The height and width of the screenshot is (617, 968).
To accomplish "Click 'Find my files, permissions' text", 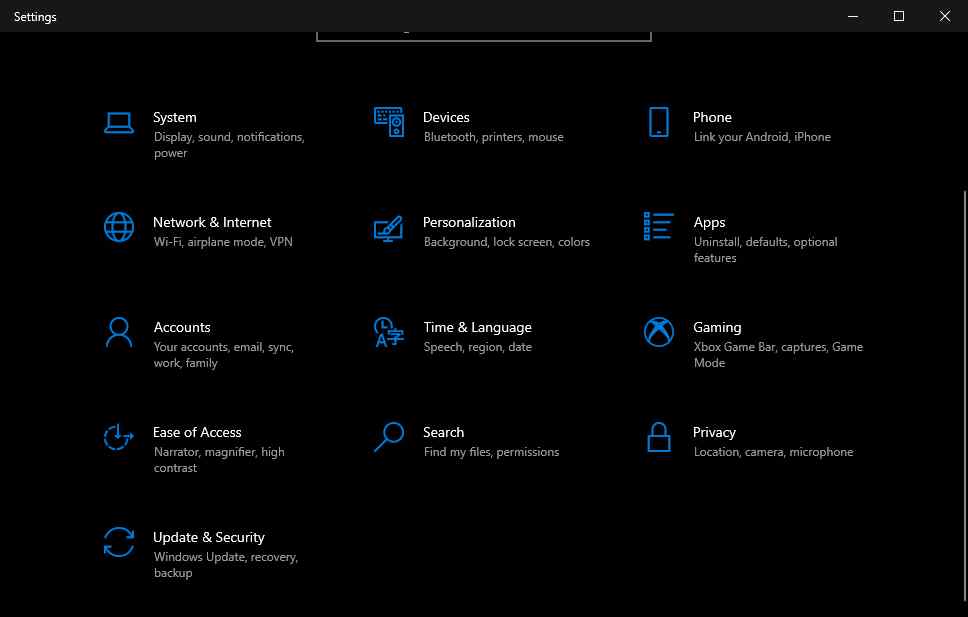I will click(x=491, y=452).
